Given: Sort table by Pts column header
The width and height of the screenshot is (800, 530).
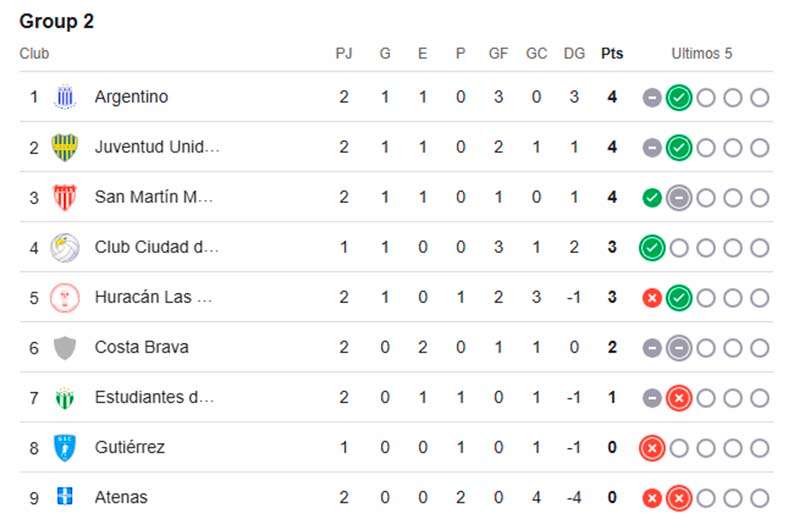Looking at the screenshot, I should click(x=612, y=54).
